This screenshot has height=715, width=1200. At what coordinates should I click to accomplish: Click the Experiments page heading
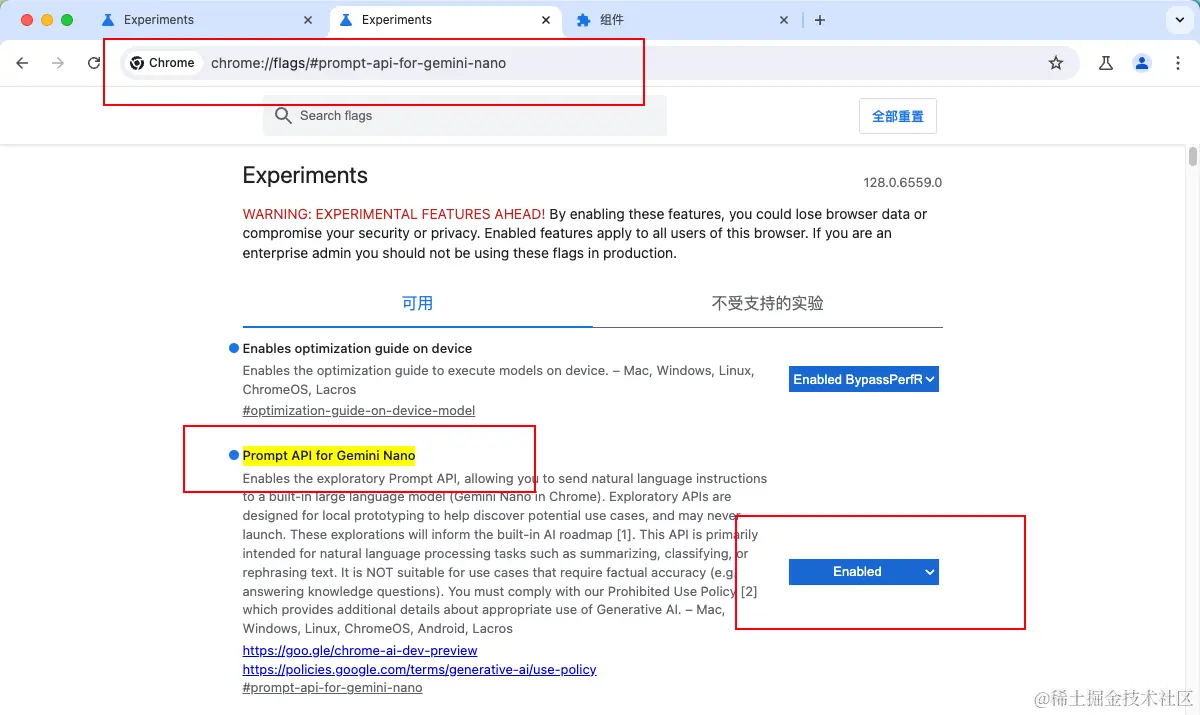[x=305, y=176]
